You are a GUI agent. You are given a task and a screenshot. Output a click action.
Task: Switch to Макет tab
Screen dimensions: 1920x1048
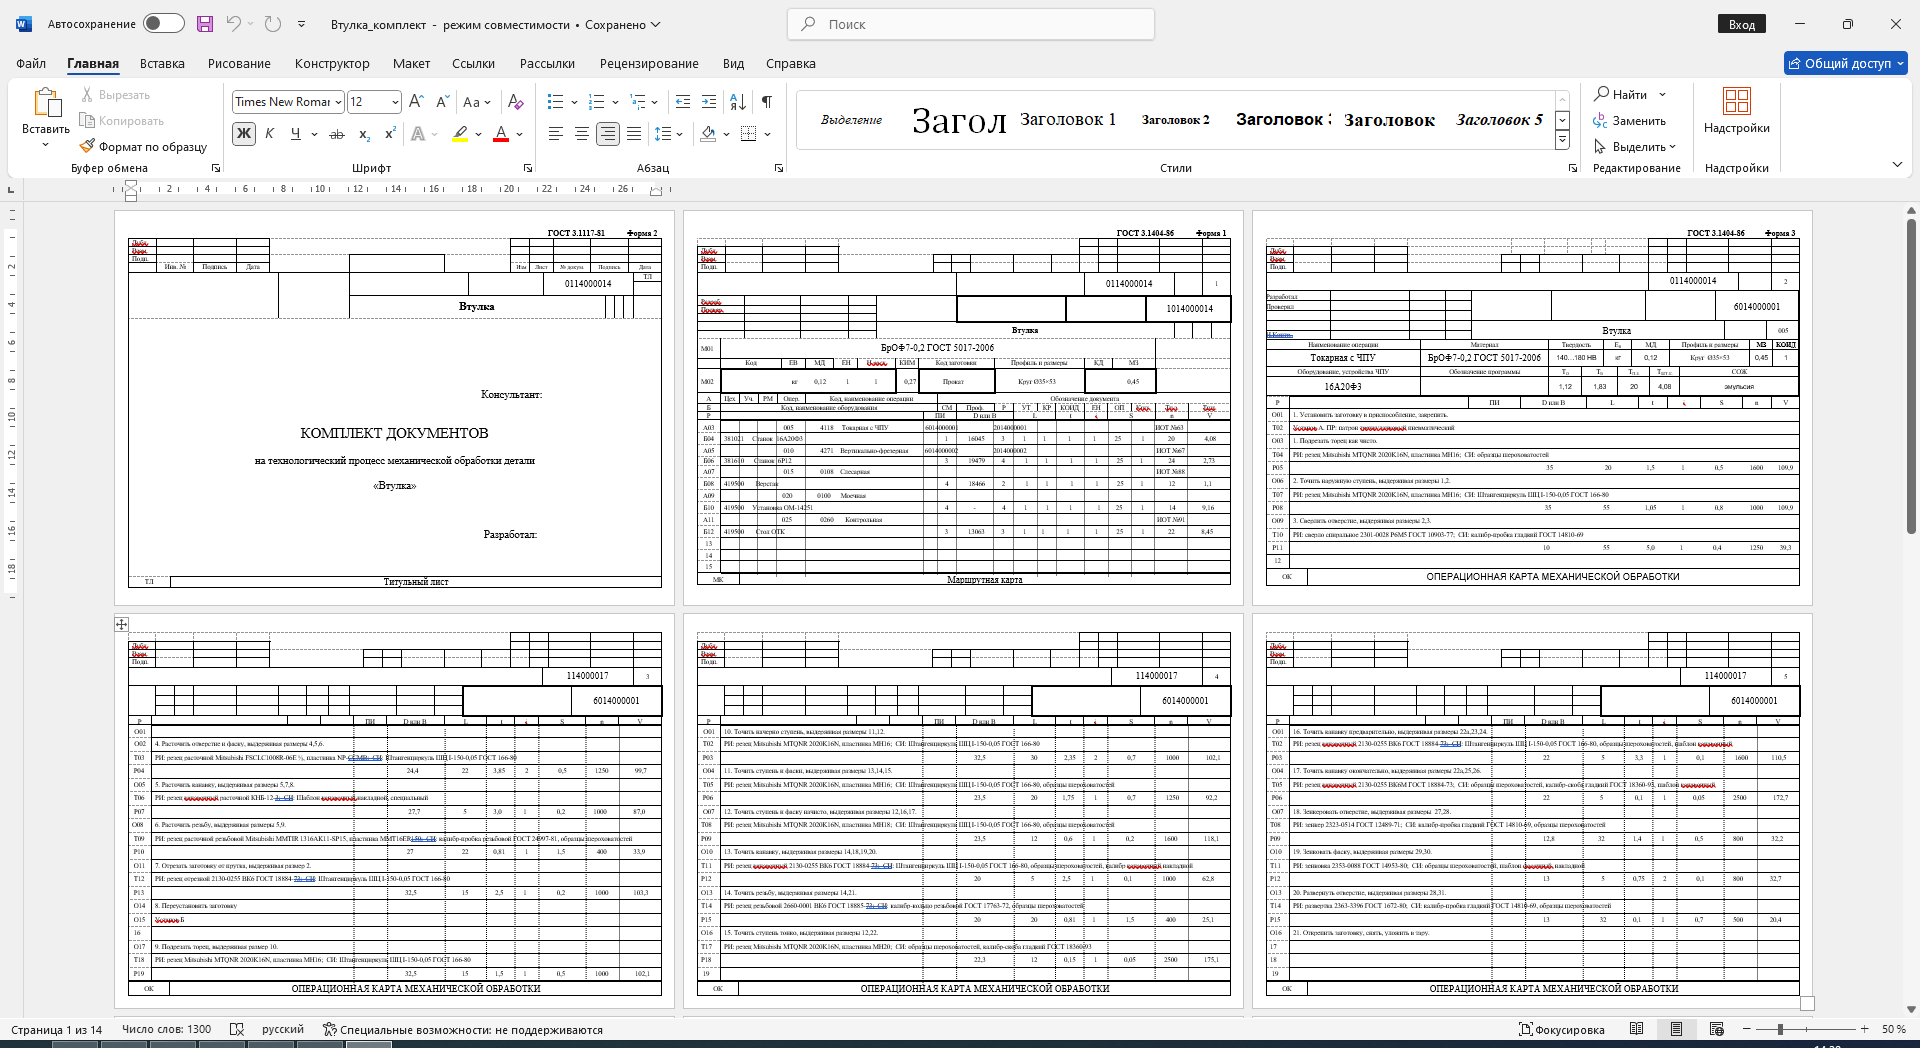point(411,63)
